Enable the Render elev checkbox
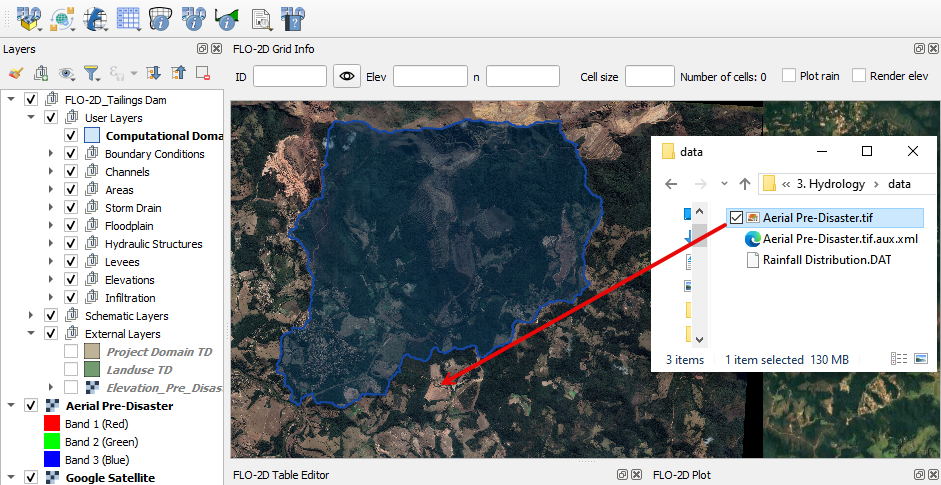941x485 pixels. click(859, 76)
